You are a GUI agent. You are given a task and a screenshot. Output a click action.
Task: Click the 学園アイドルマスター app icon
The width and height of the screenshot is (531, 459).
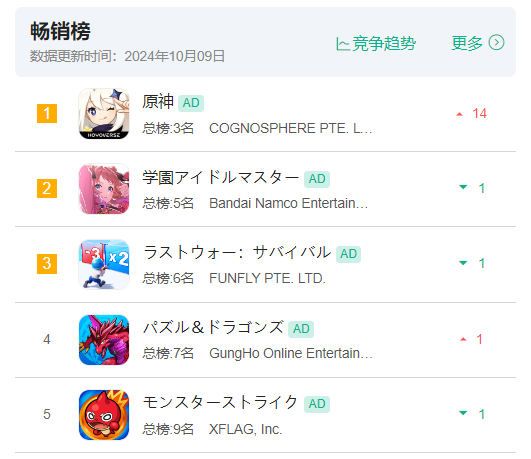[104, 189]
